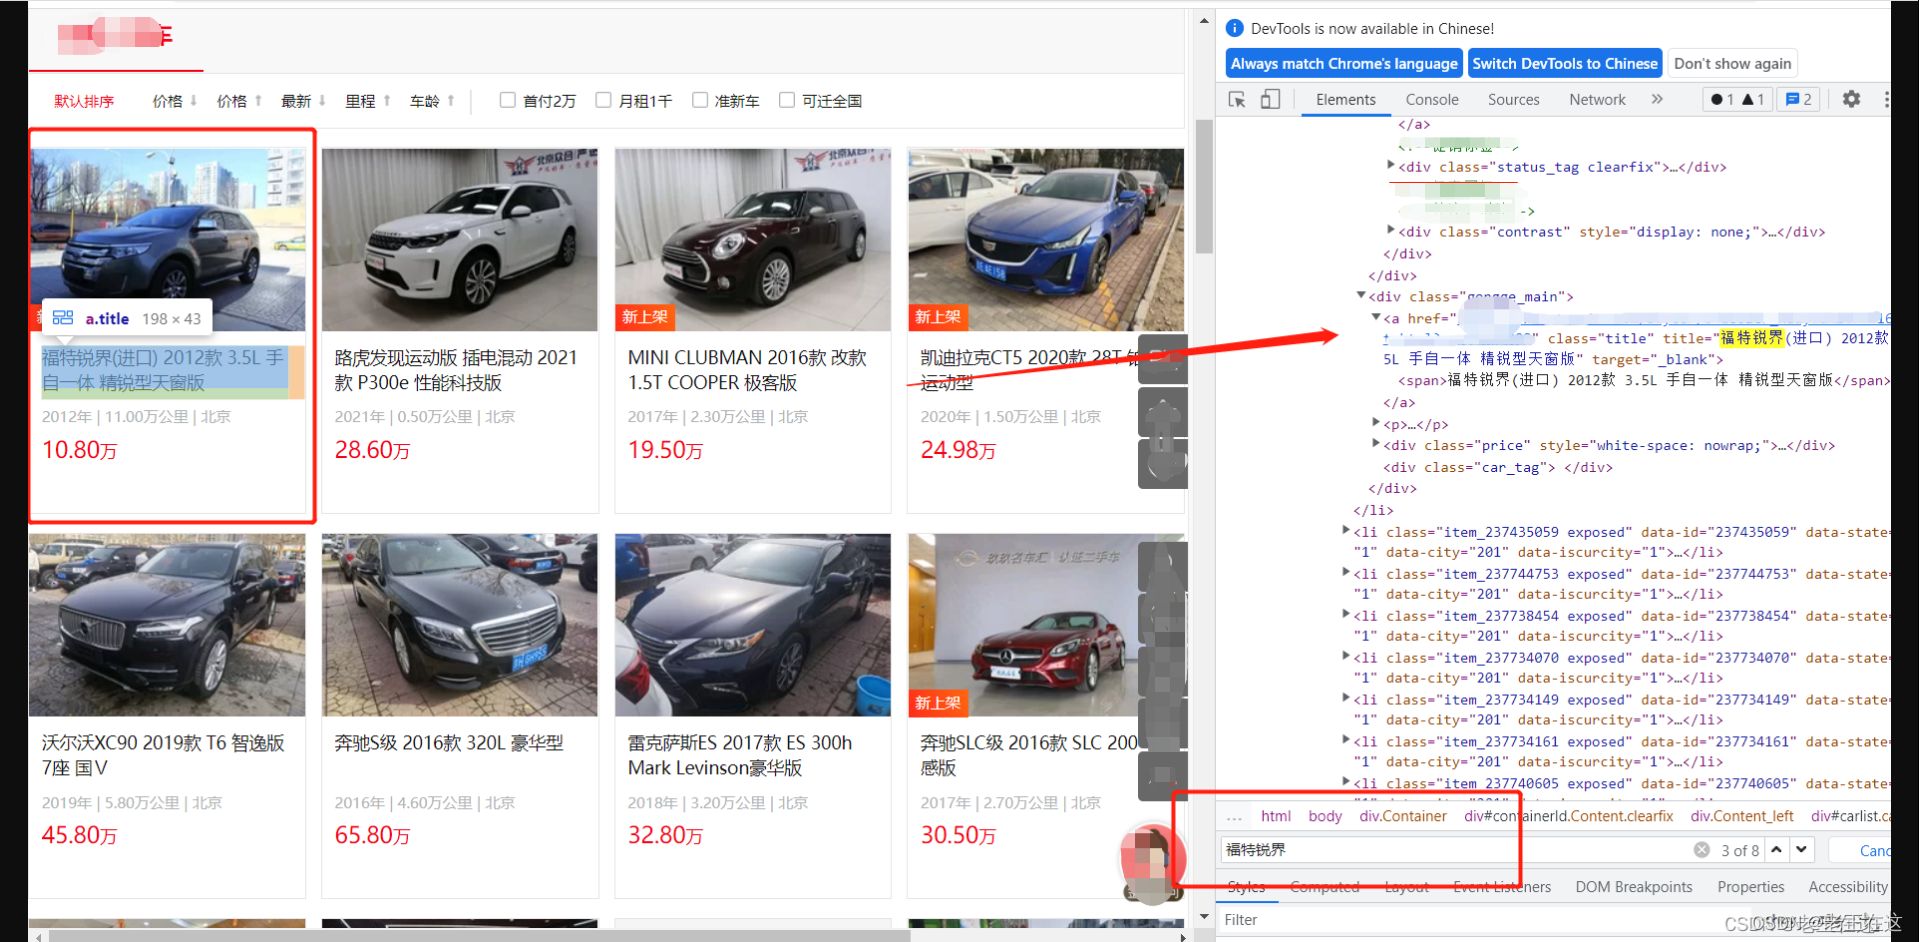Select html in DOM breadcrumb
This screenshot has width=1919, height=942.
tap(1275, 816)
